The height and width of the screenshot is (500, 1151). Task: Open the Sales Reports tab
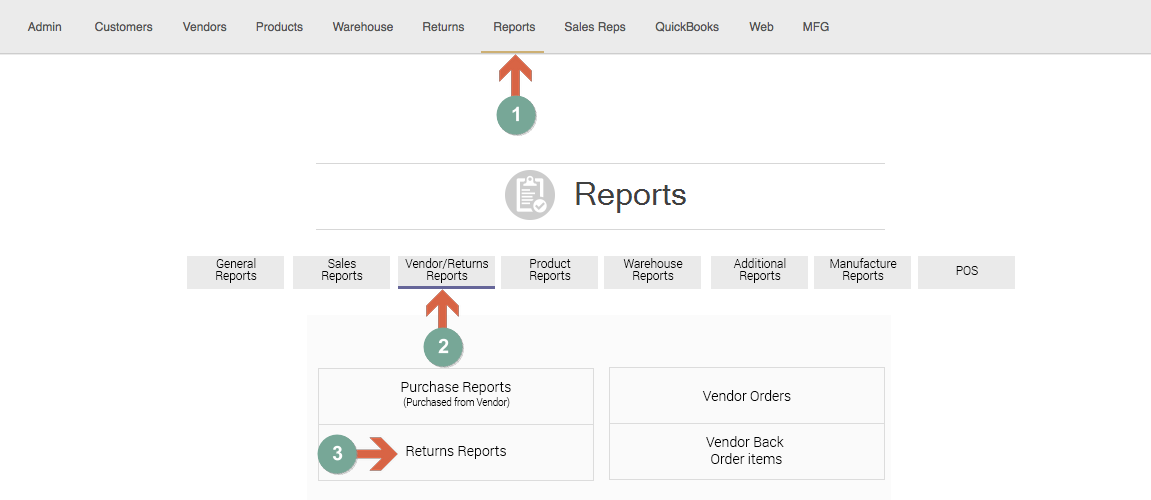[x=342, y=271]
